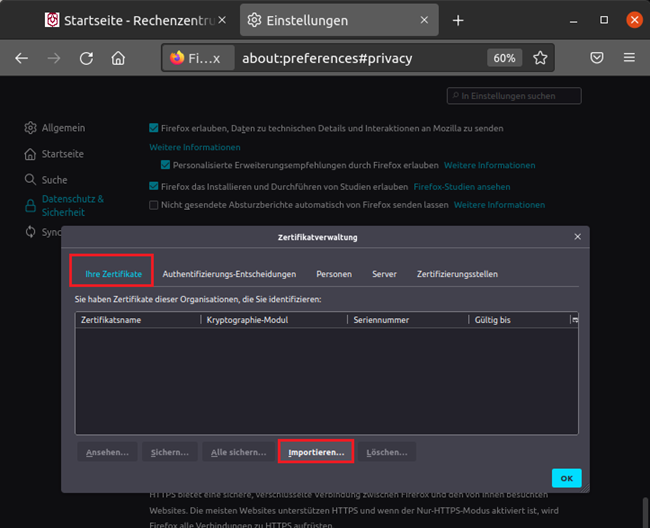Open column picker in certificate table header
This screenshot has width=650, height=528.
(574, 320)
